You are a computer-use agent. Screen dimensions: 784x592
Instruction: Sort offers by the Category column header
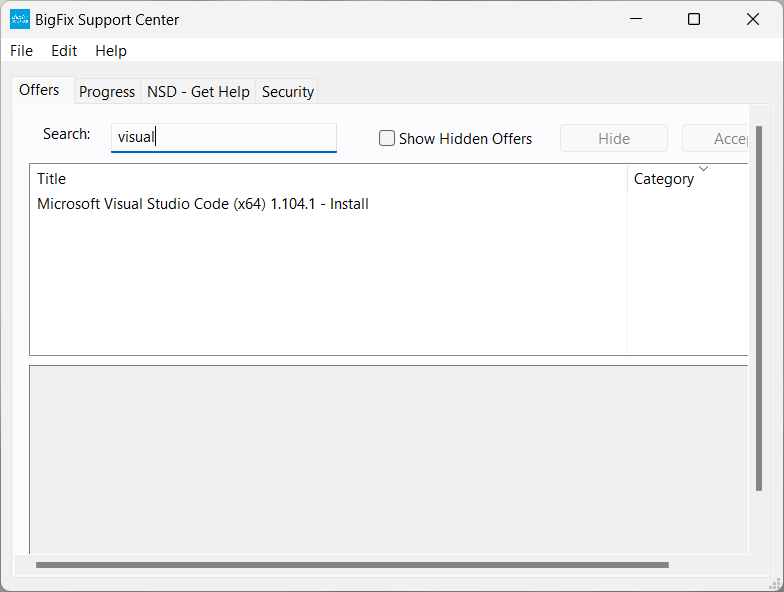pyautogui.click(x=664, y=179)
